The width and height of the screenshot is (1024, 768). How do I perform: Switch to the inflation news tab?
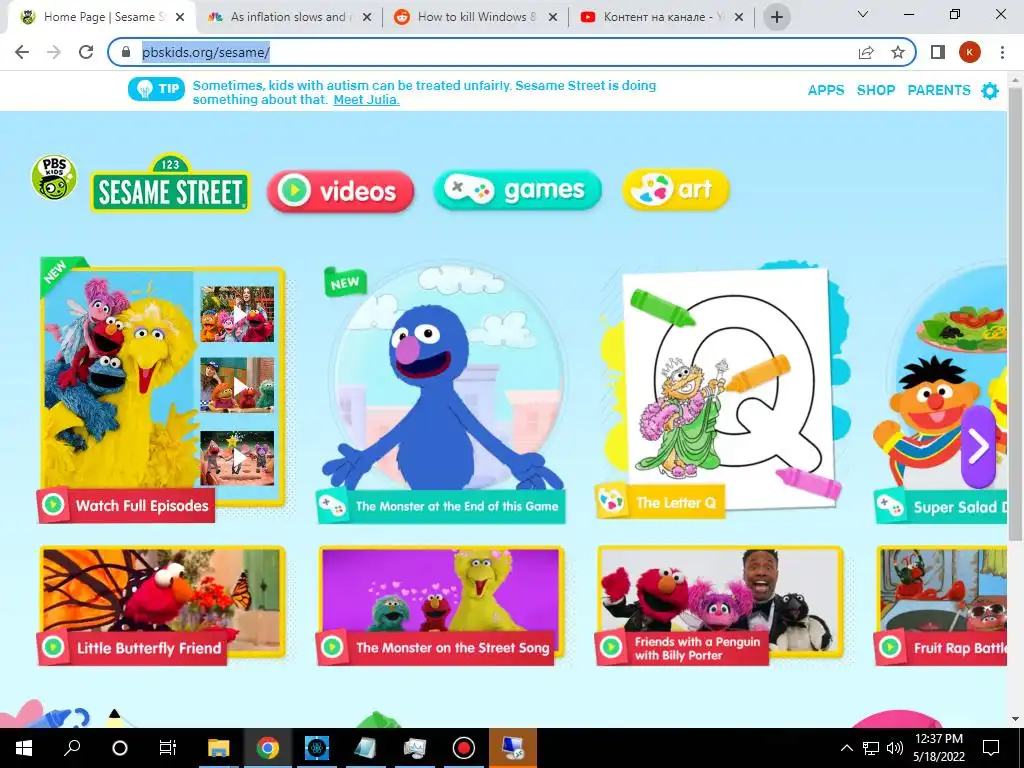[x=289, y=17]
